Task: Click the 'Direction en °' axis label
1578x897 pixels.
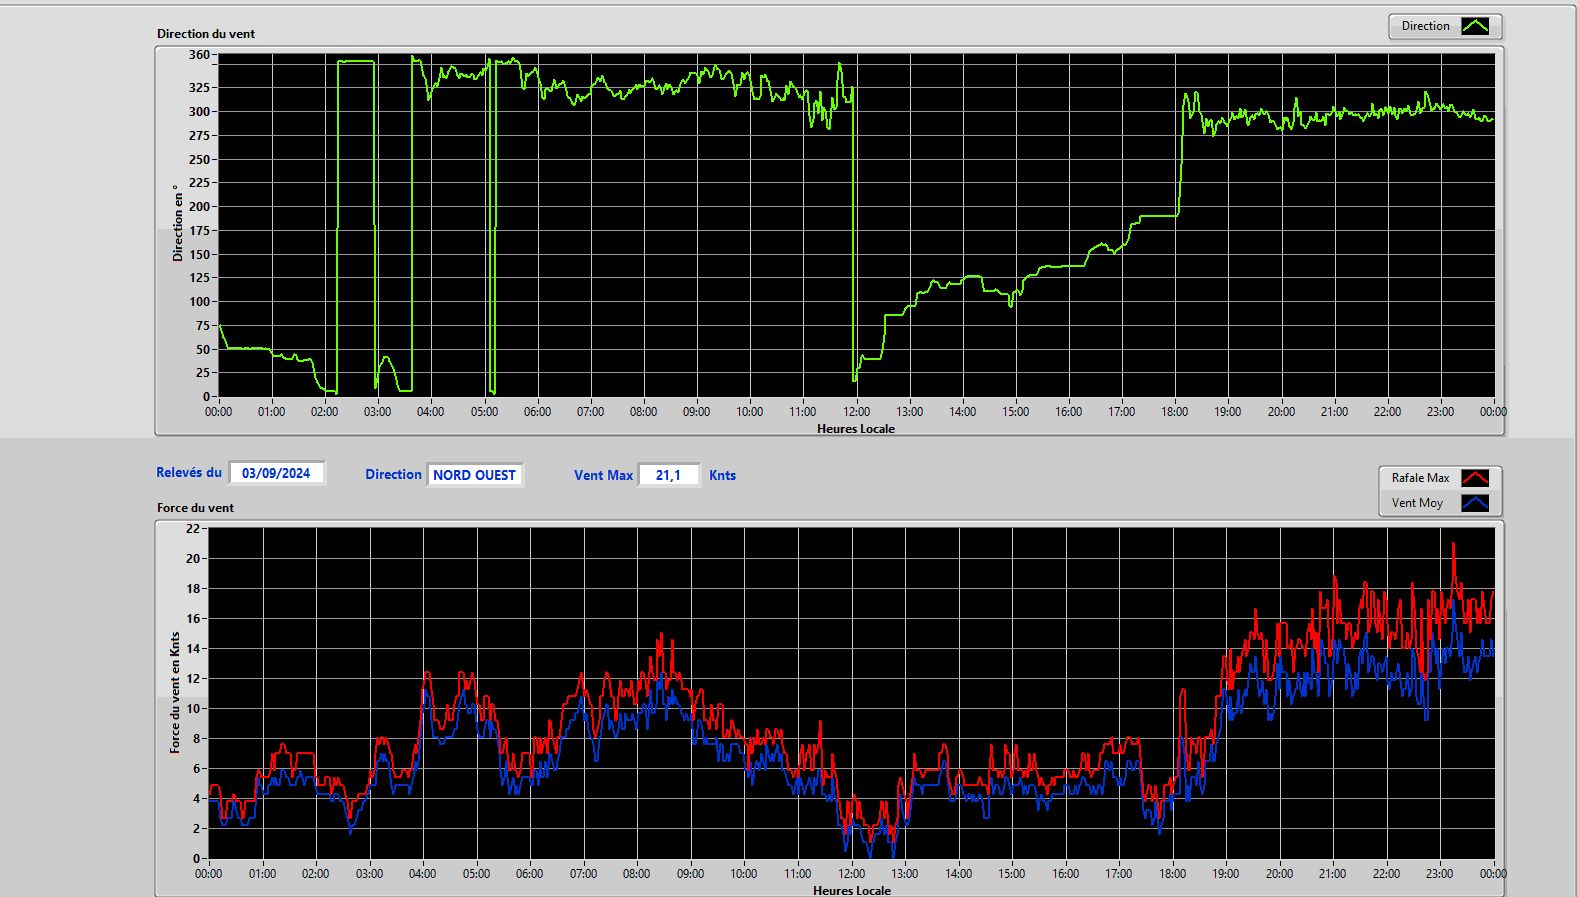Action: point(178,223)
